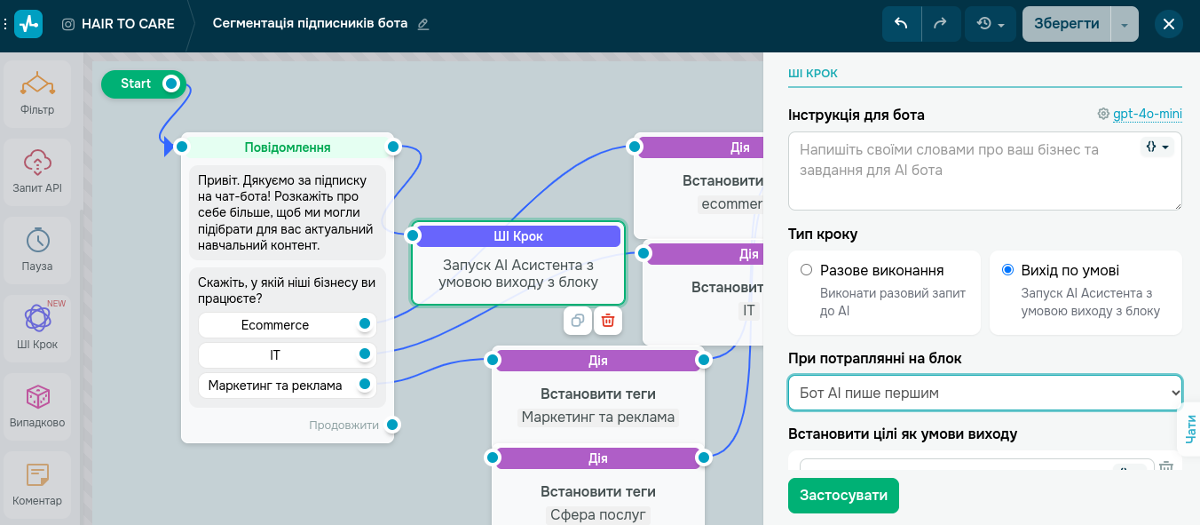Save flow with Зберегти button
1200x525 pixels.
1066,23
